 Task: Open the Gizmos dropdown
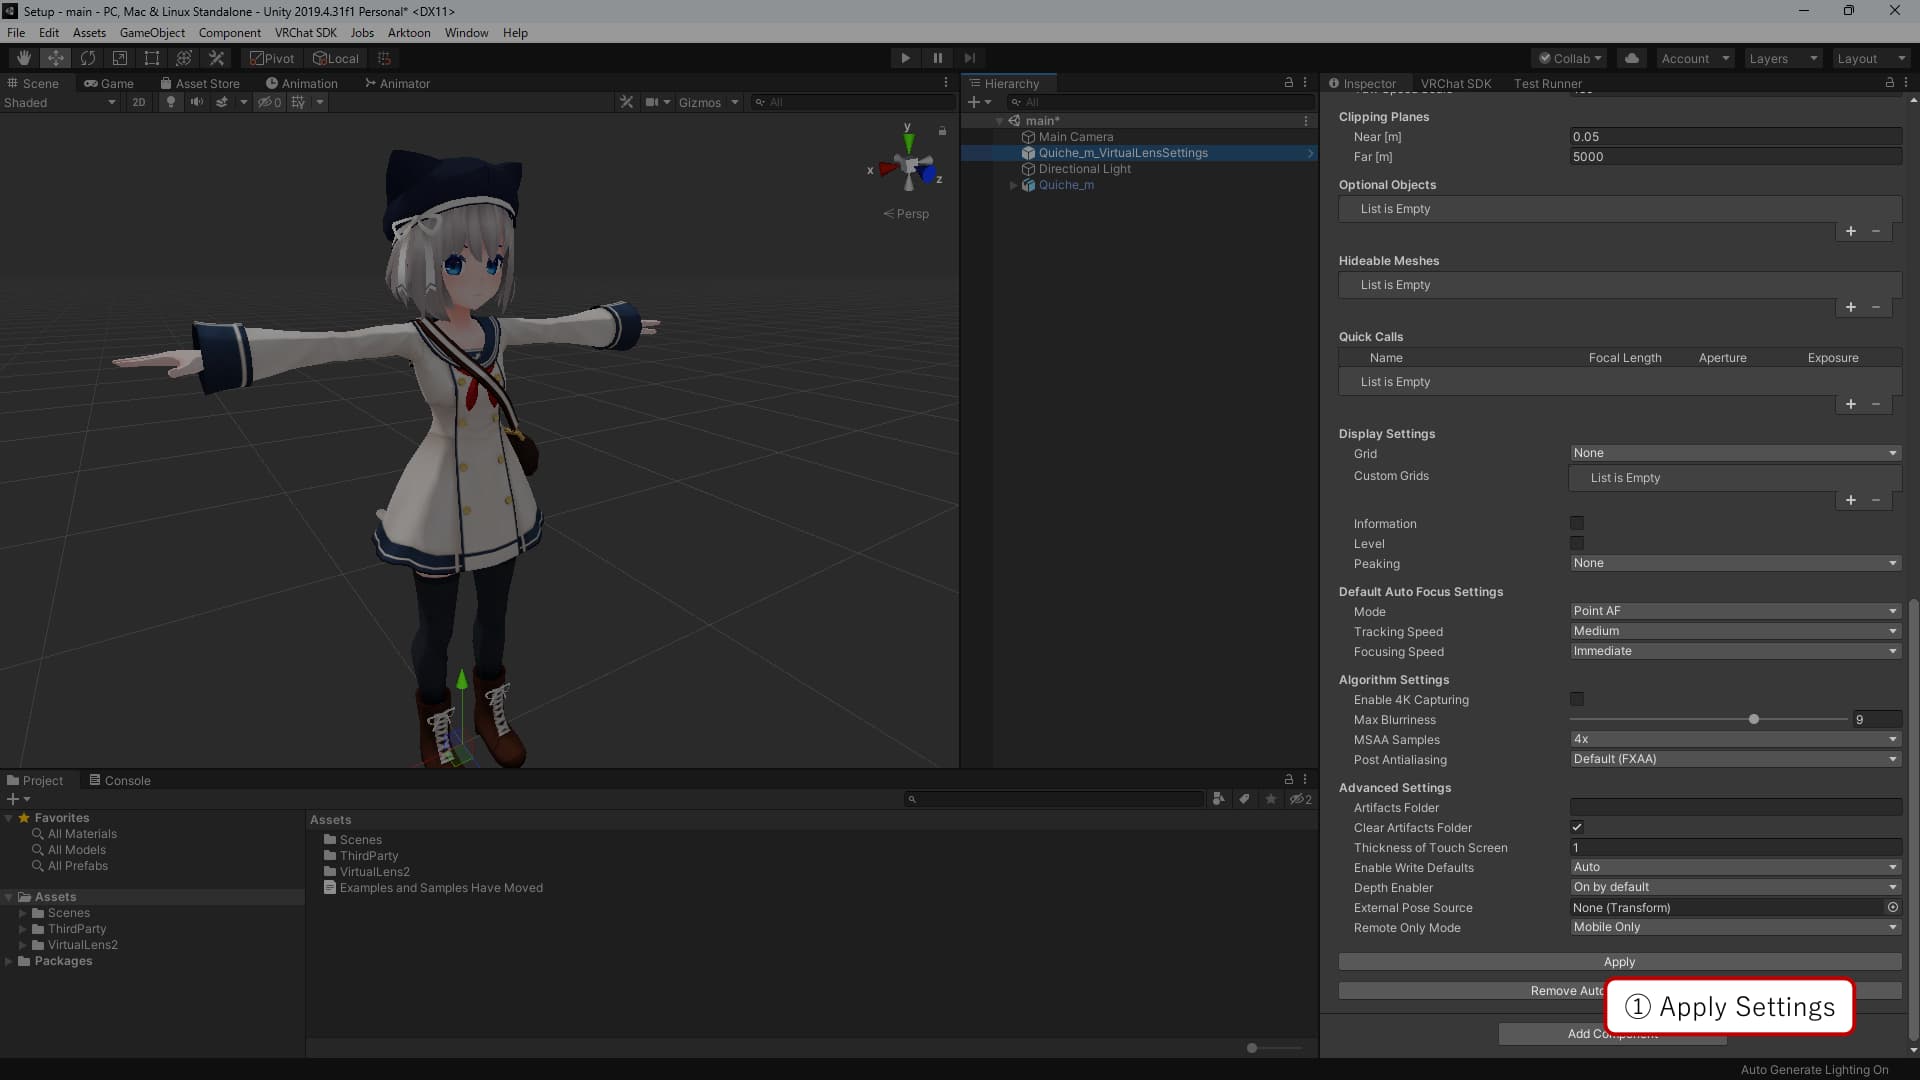click(708, 102)
